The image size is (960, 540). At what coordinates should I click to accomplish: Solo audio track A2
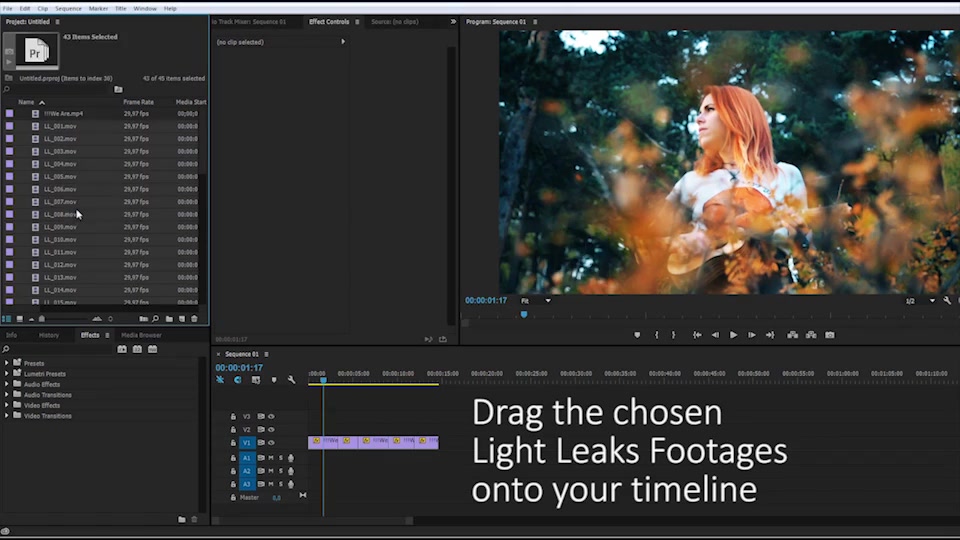tap(281, 471)
